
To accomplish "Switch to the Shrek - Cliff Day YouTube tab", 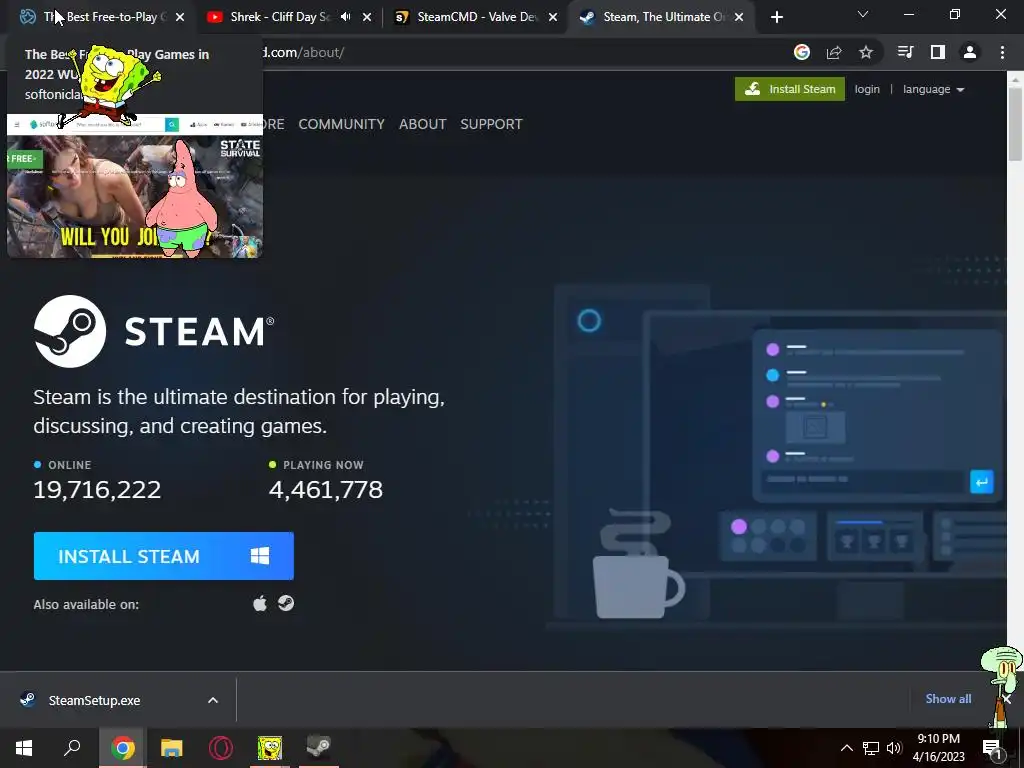I will (x=281, y=17).
